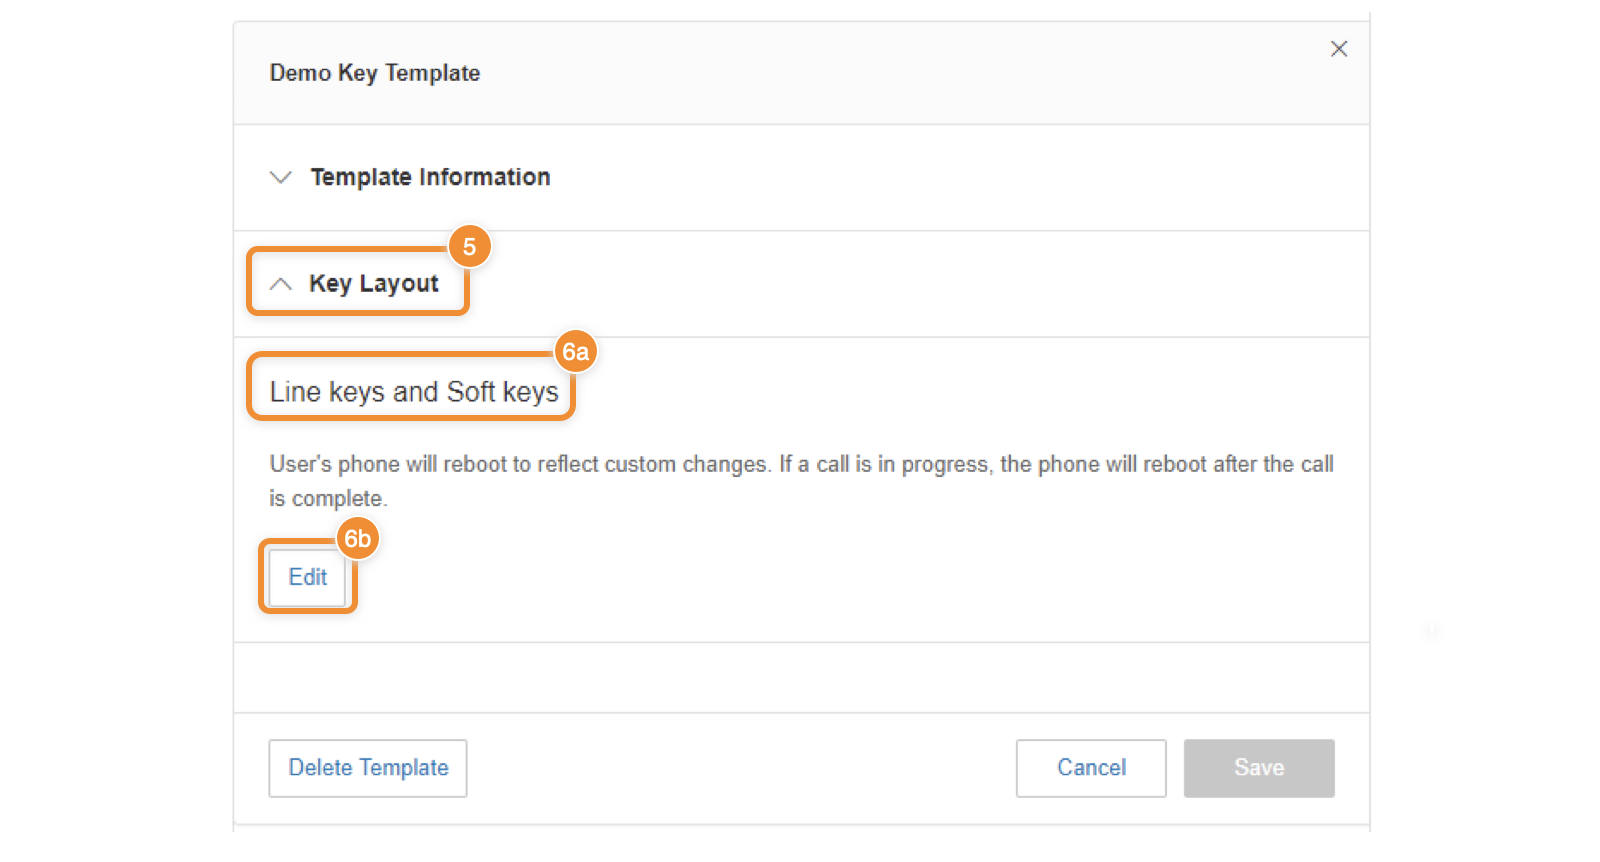Click the blank row beneath the Edit section
This screenshot has height=862, width=1600.
point(800,678)
